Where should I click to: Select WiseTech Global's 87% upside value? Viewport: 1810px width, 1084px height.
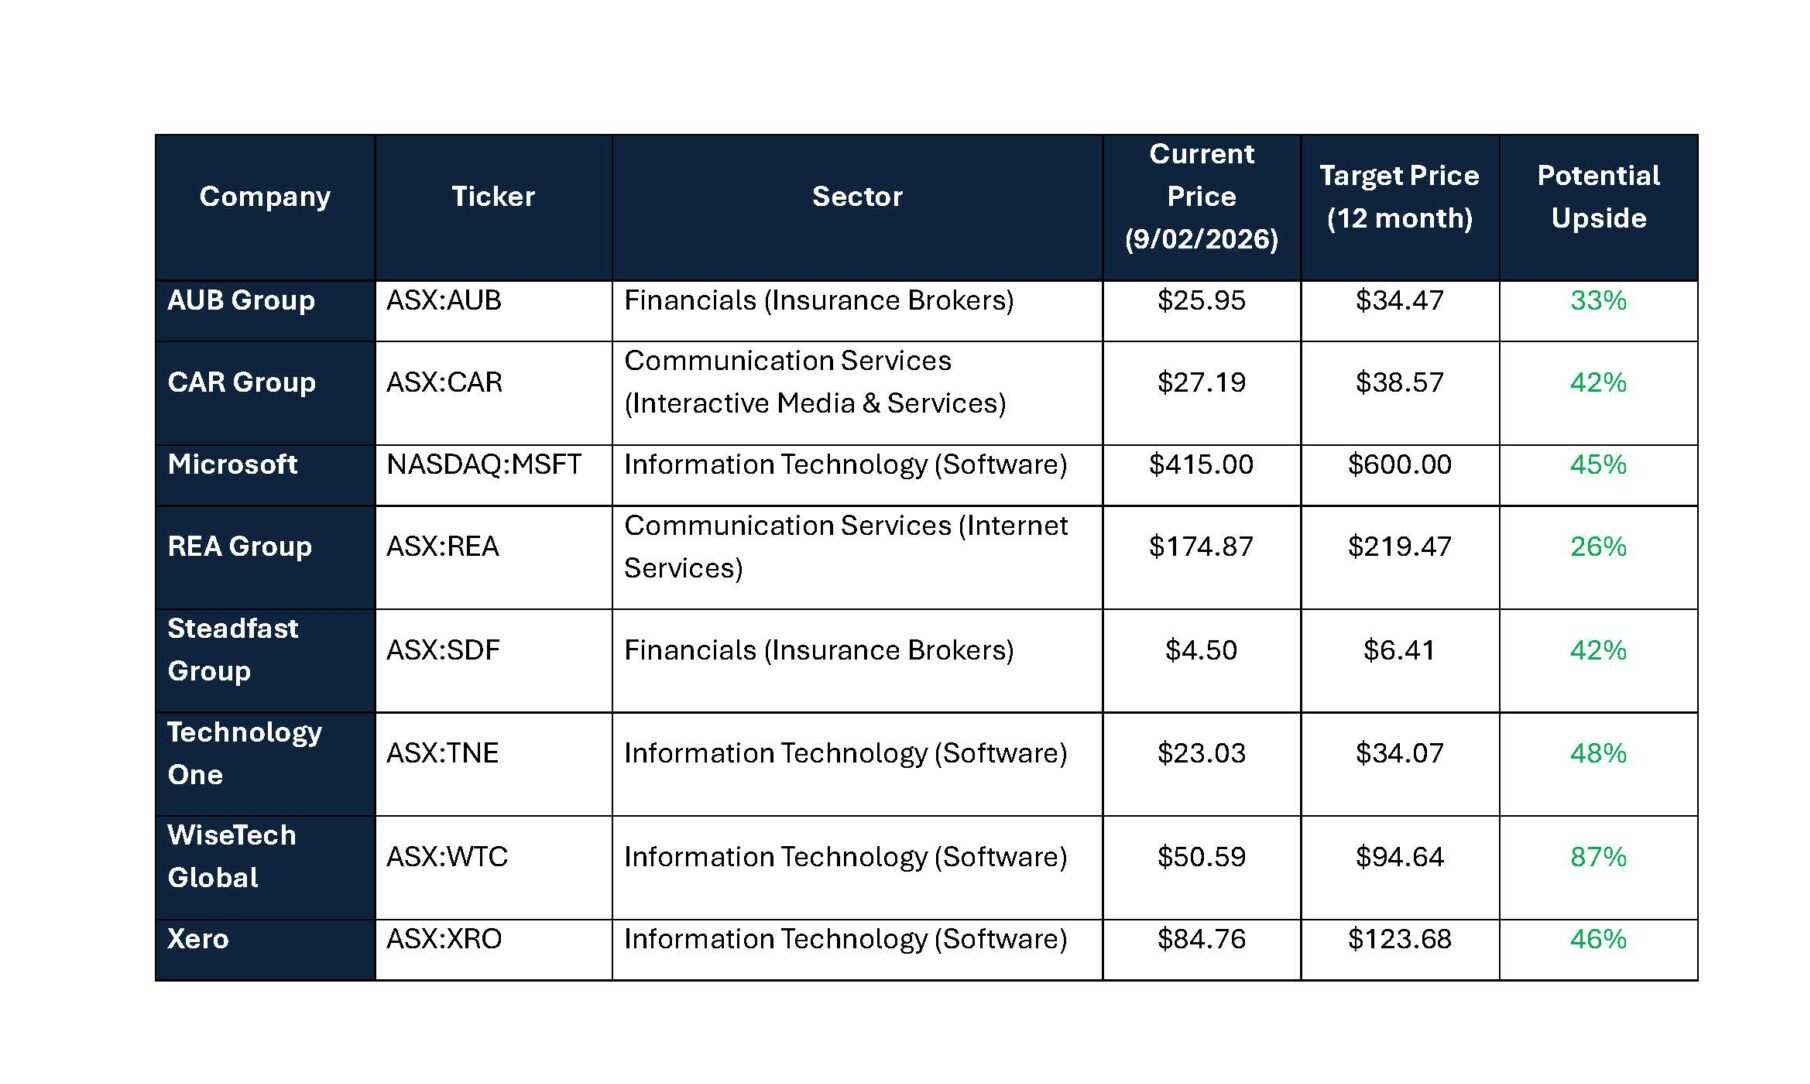pos(1598,857)
